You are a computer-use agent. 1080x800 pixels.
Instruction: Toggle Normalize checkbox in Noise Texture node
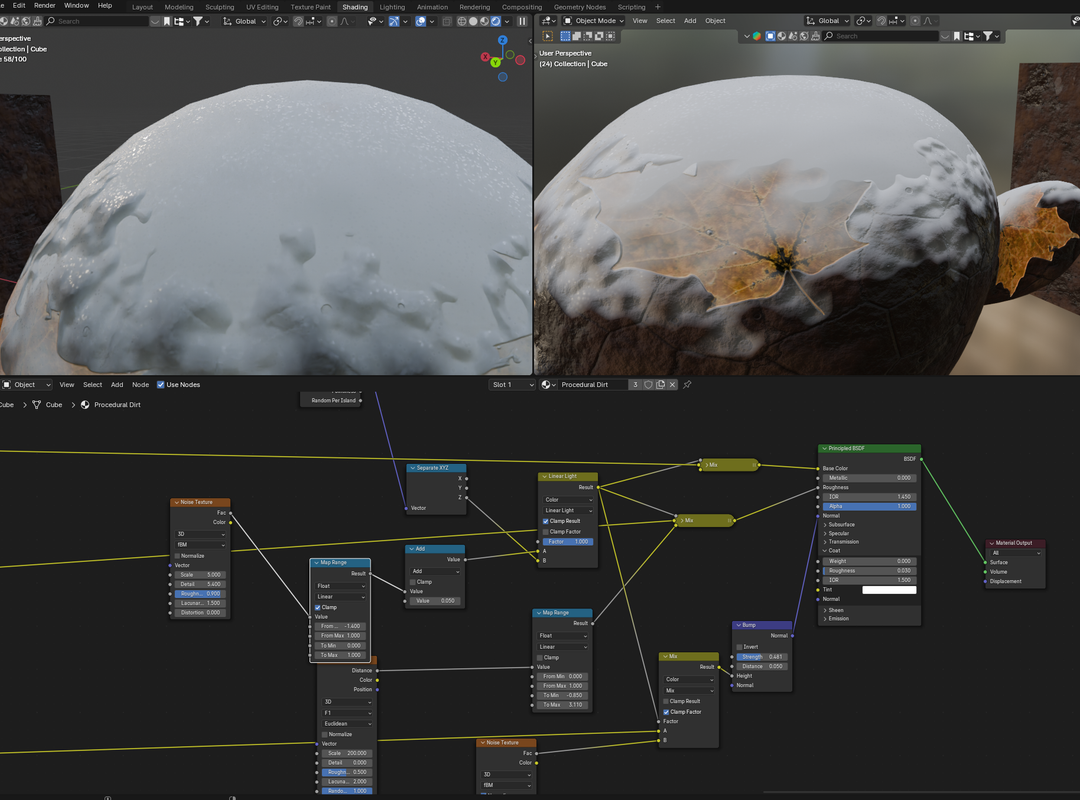177,555
